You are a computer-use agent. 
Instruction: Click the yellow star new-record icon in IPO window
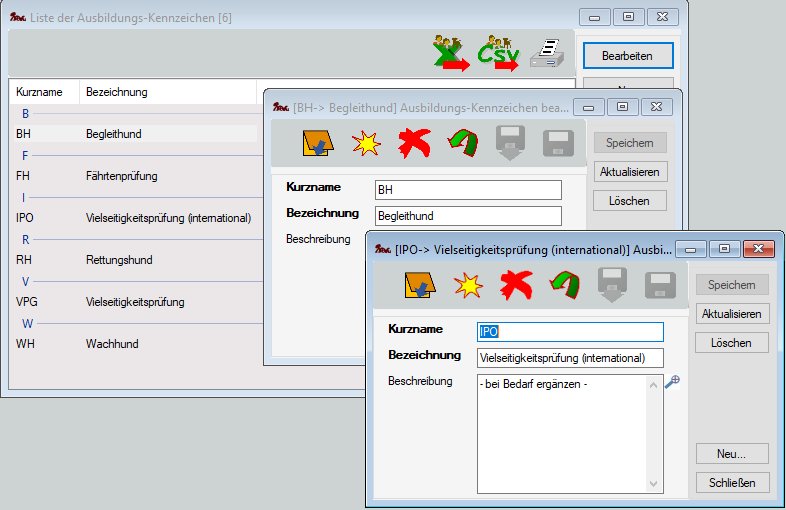click(x=467, y=287)
